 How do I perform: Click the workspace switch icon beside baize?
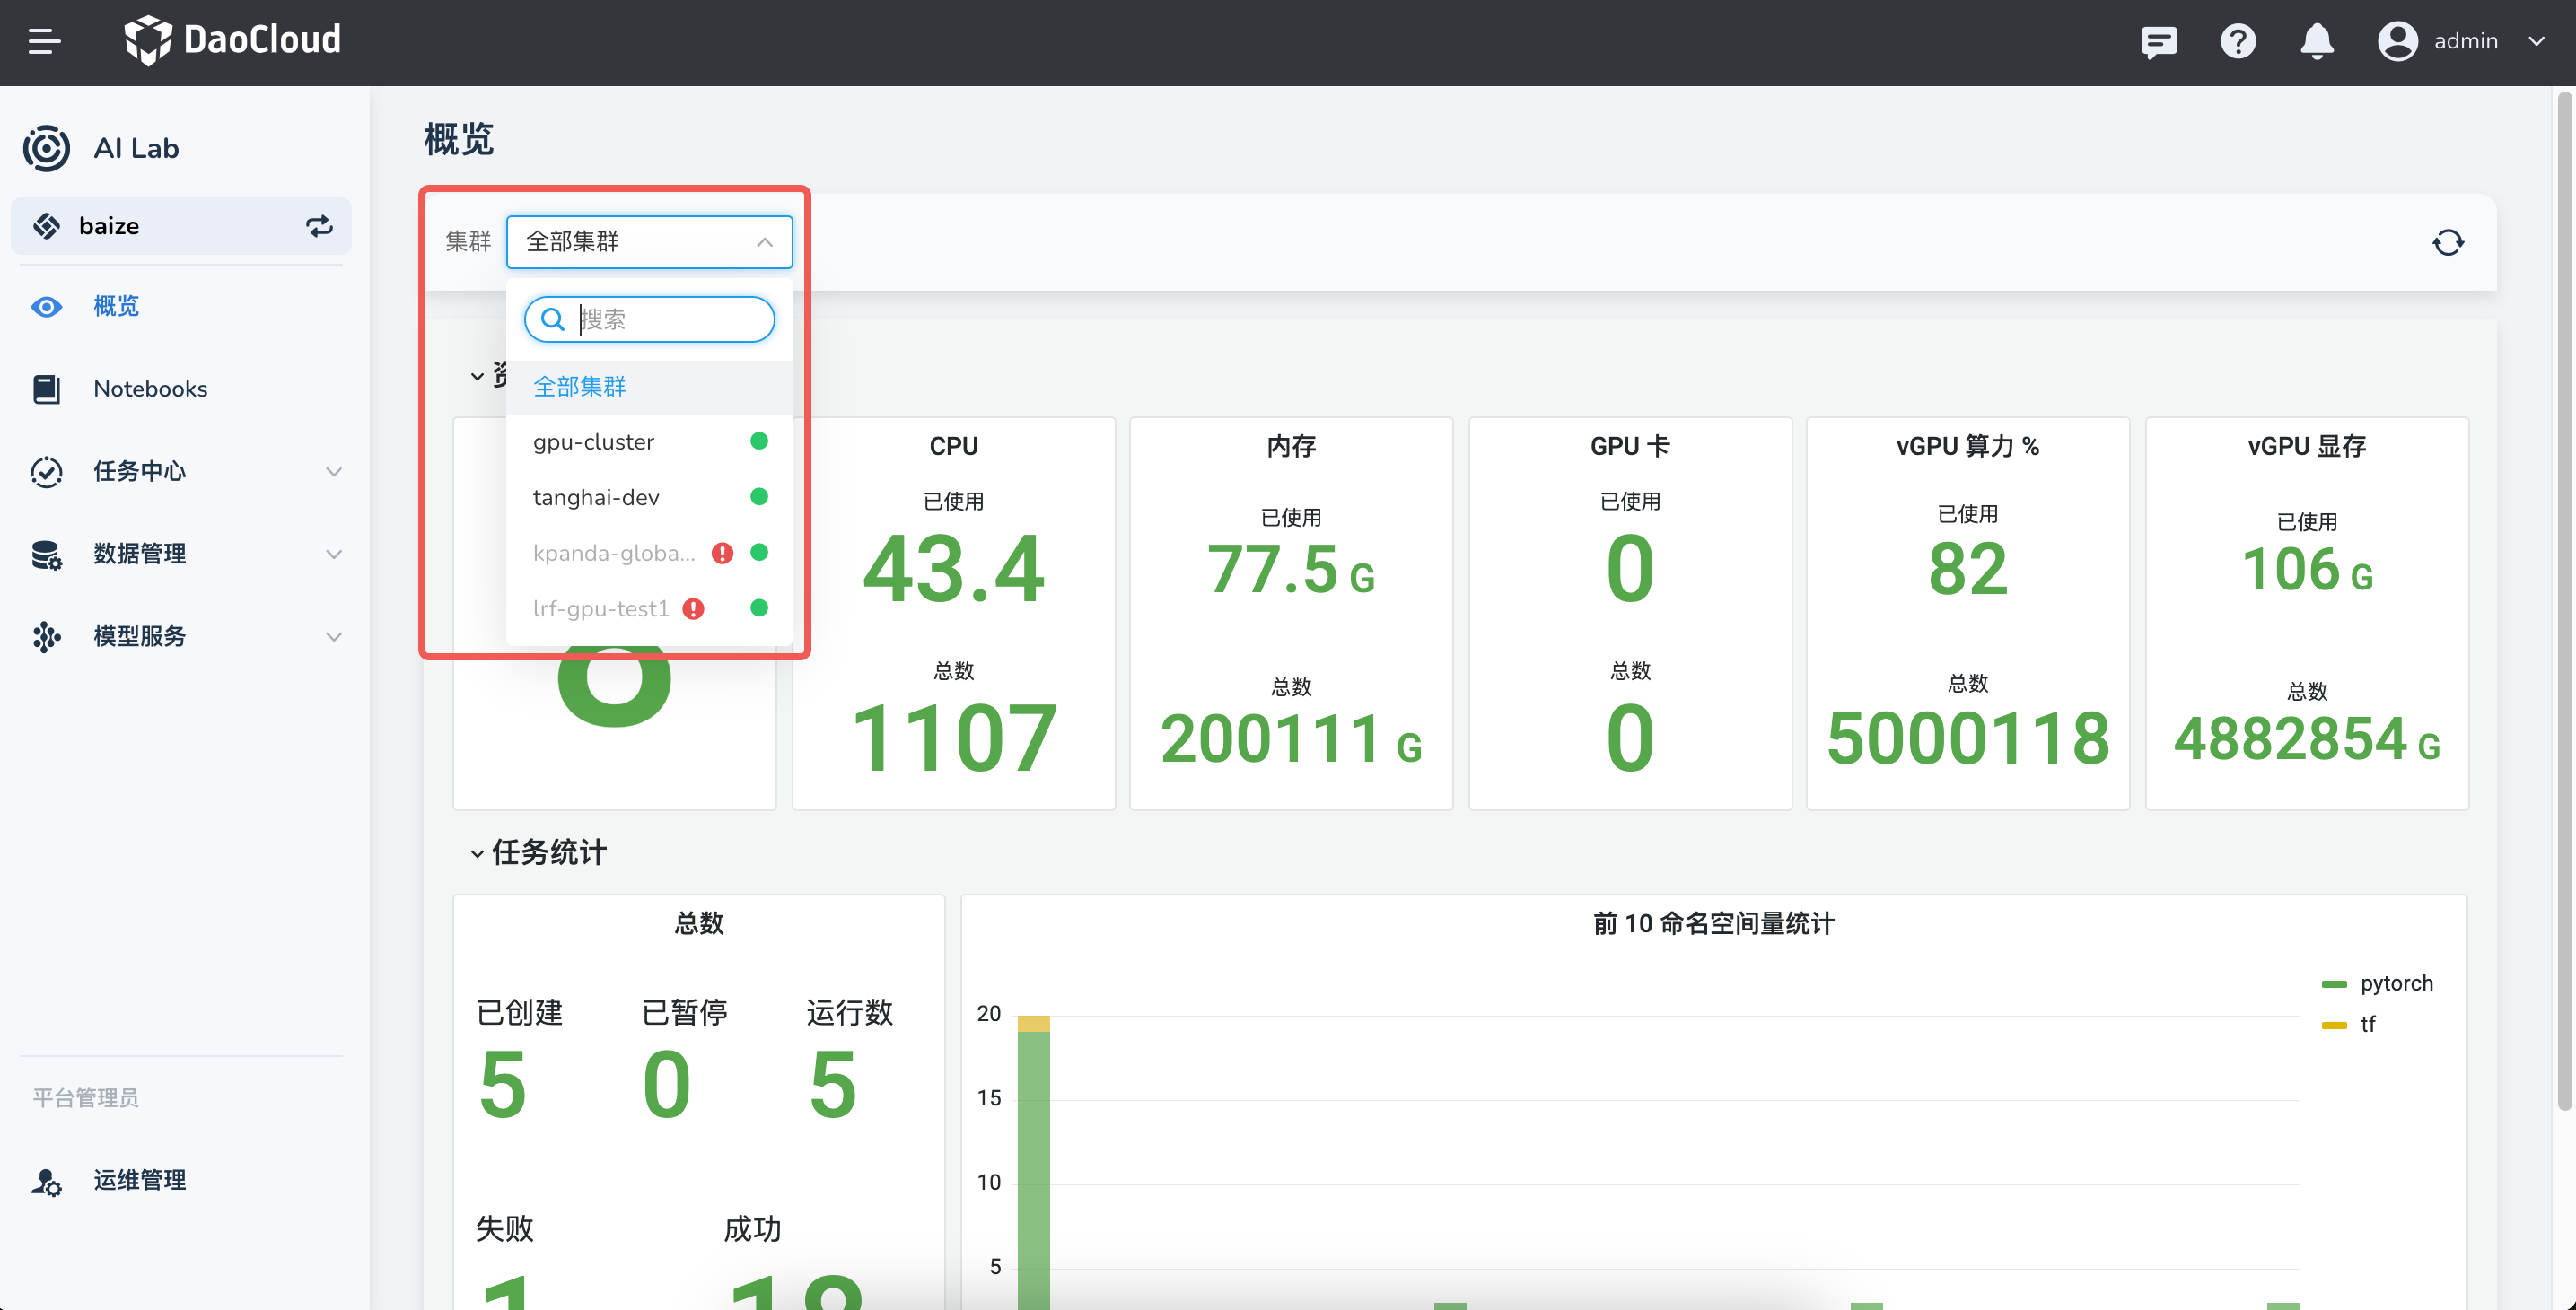click(319, 226)
